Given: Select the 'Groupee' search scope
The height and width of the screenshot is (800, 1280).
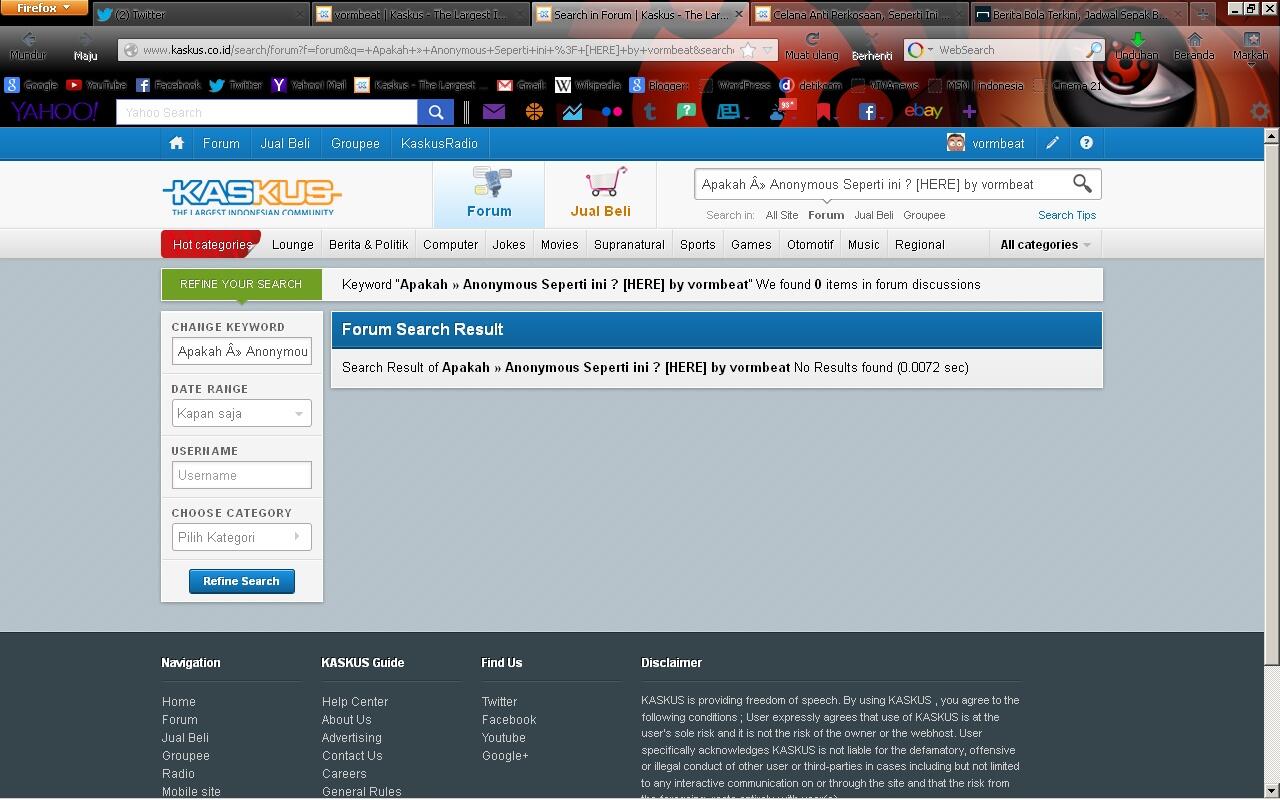Looking at the screenshot, I should [924, 215].
